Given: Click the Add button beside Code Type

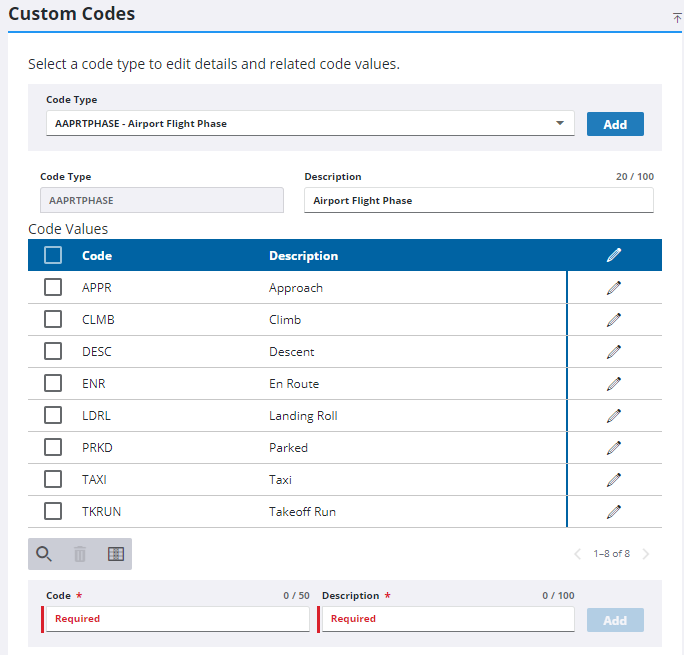Looking at the screenshot, I should 615,124.
